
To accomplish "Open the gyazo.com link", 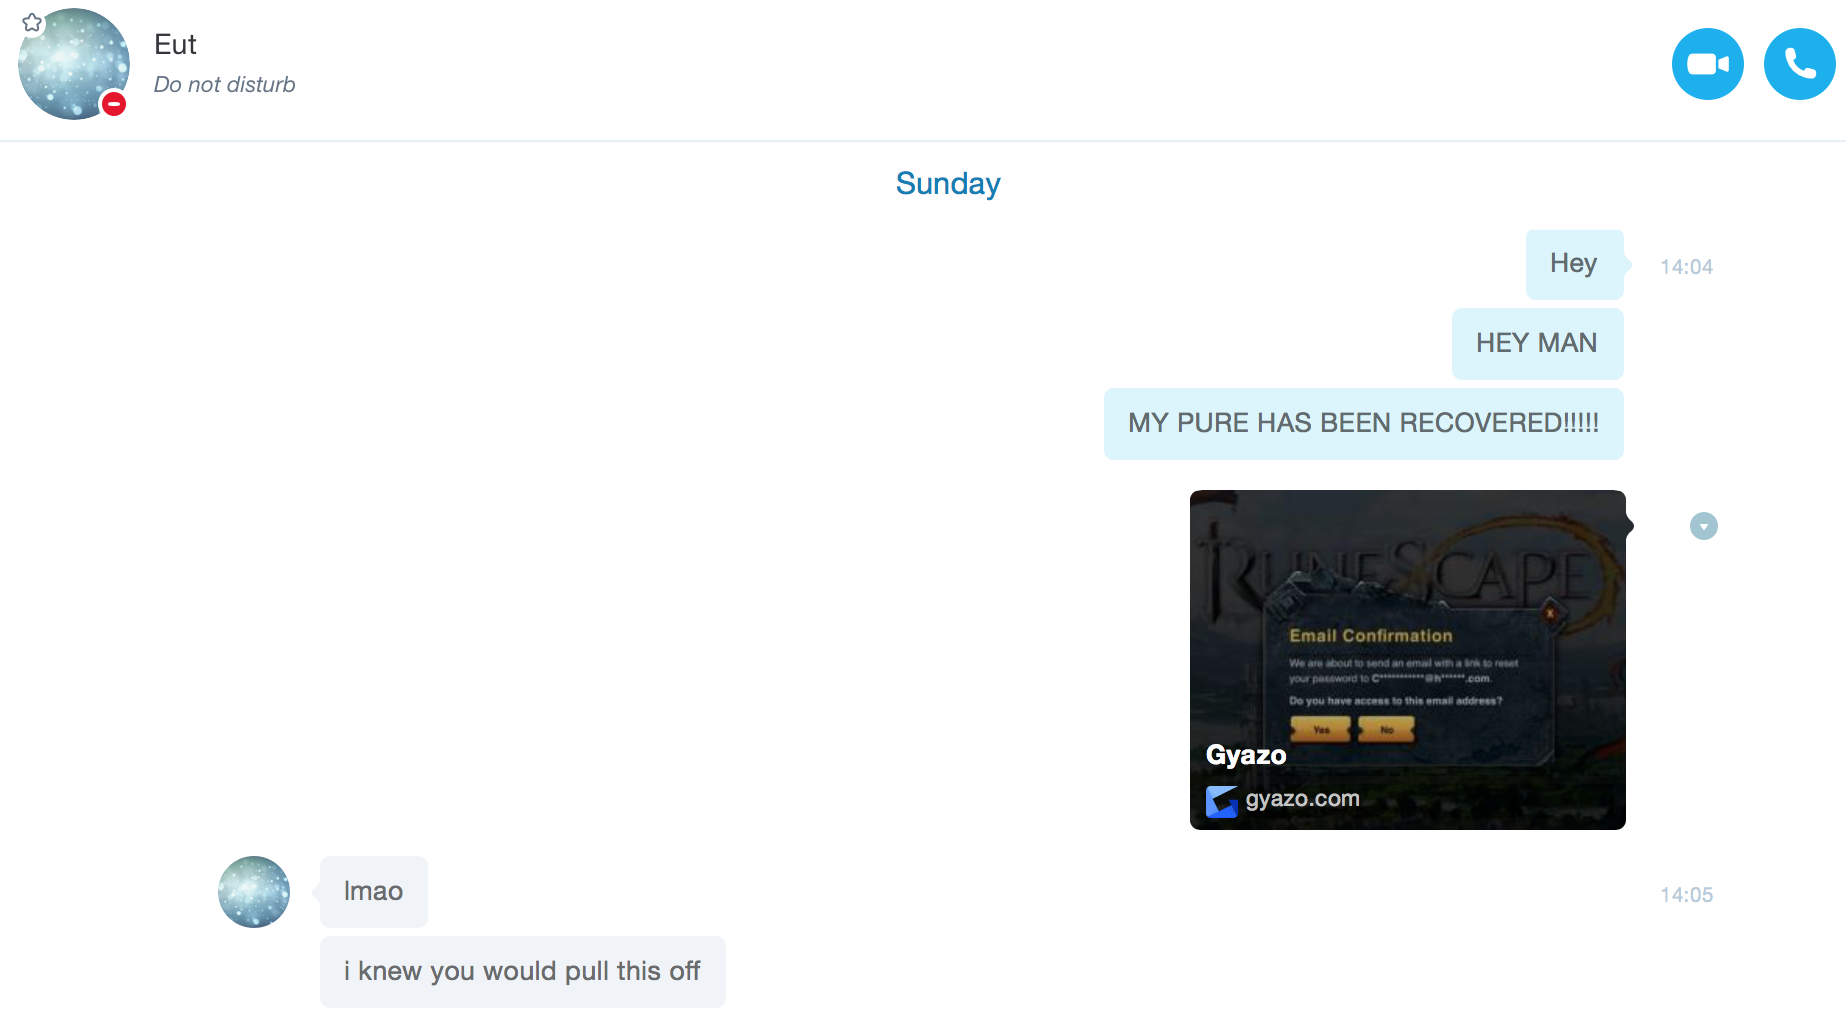I will [1302, 799].
